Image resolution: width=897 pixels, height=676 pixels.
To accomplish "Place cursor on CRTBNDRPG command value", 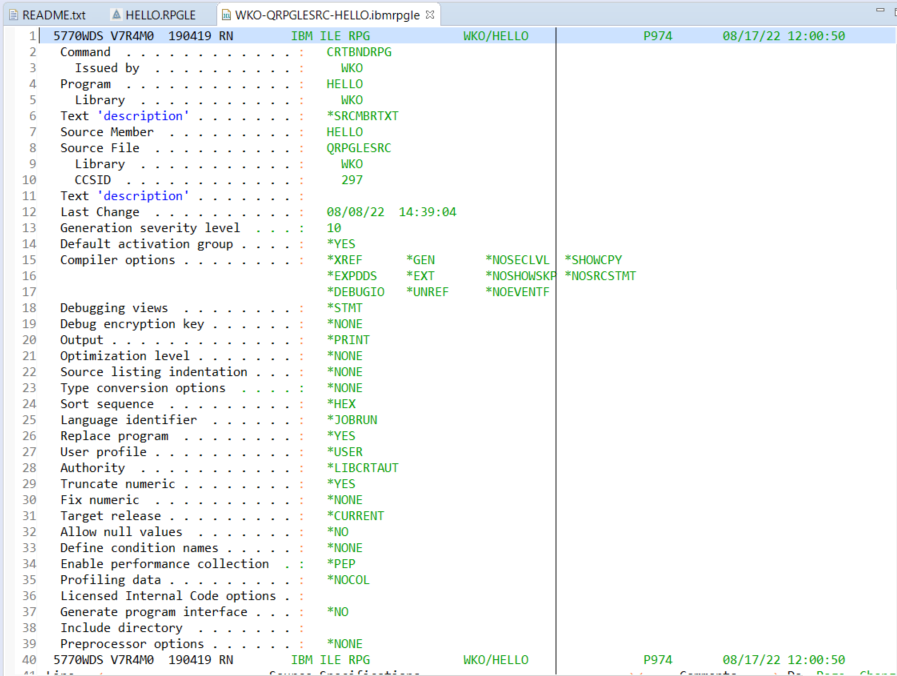I will pos(359,52).
